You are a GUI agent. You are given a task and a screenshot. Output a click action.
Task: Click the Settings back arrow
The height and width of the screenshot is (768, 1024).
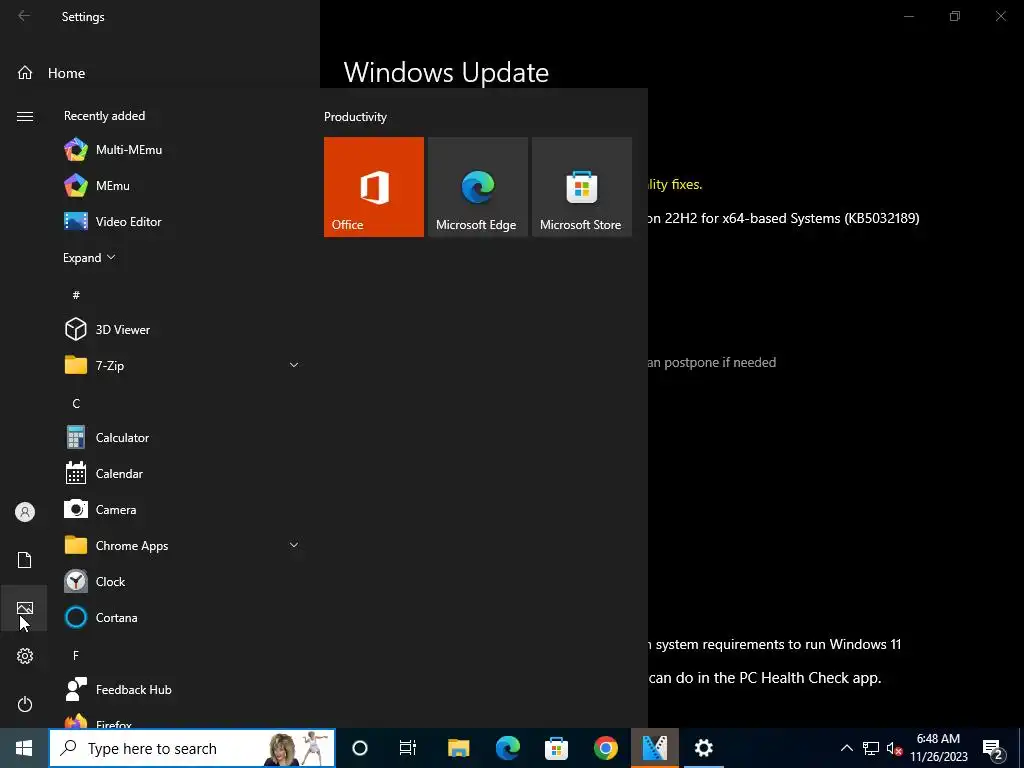[24, 16]
